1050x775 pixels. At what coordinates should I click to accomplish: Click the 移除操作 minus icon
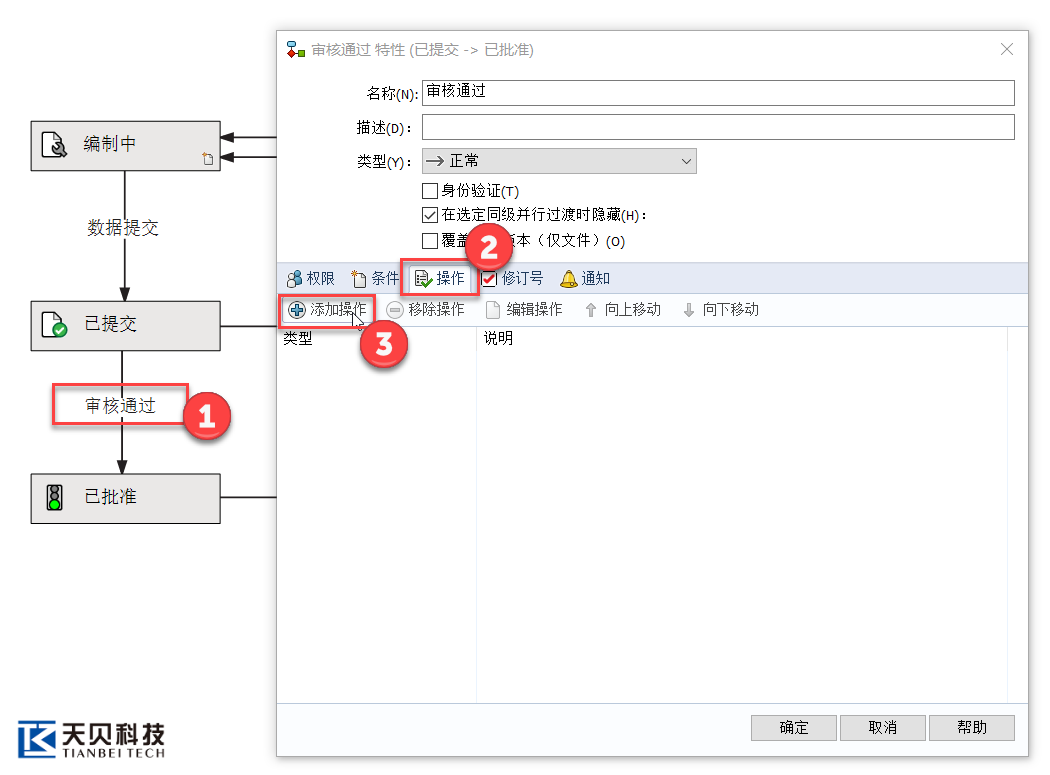[395, 310]
